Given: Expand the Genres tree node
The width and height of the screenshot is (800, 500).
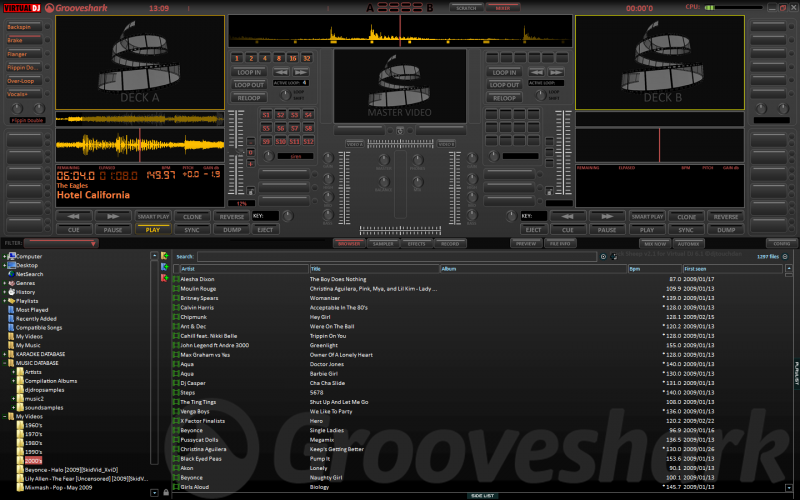Looking at the screenshot, I should point(5,283).
